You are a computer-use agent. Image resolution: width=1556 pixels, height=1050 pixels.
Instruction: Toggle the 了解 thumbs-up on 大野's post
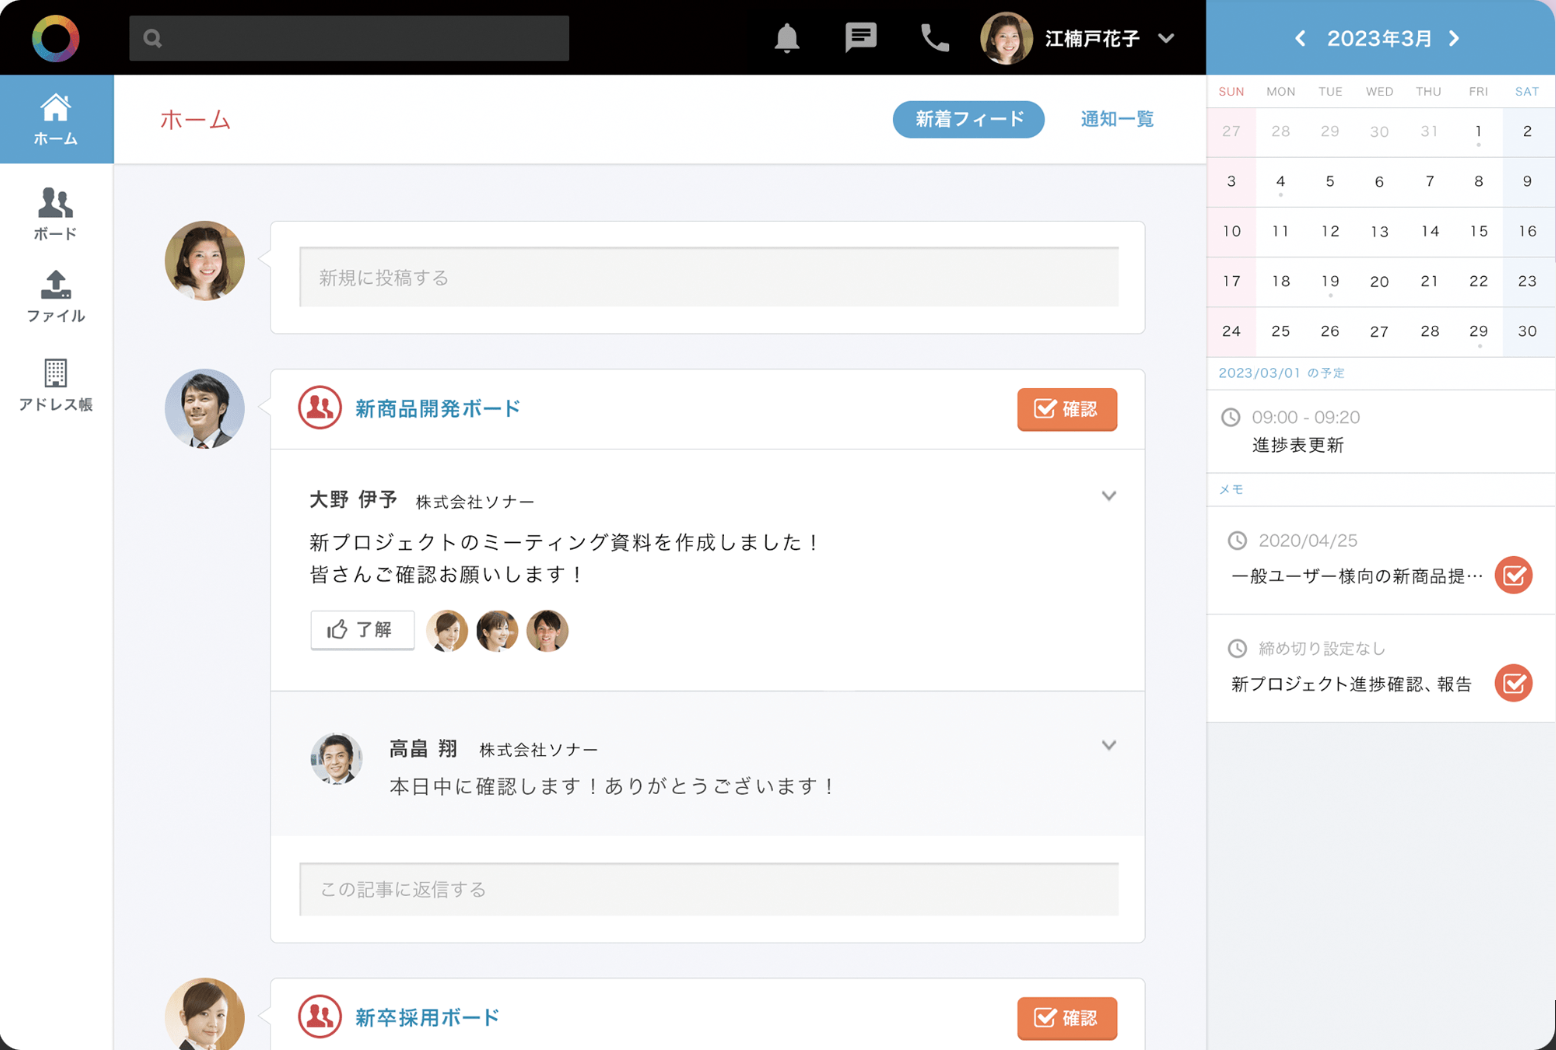(x=362, y=630)
